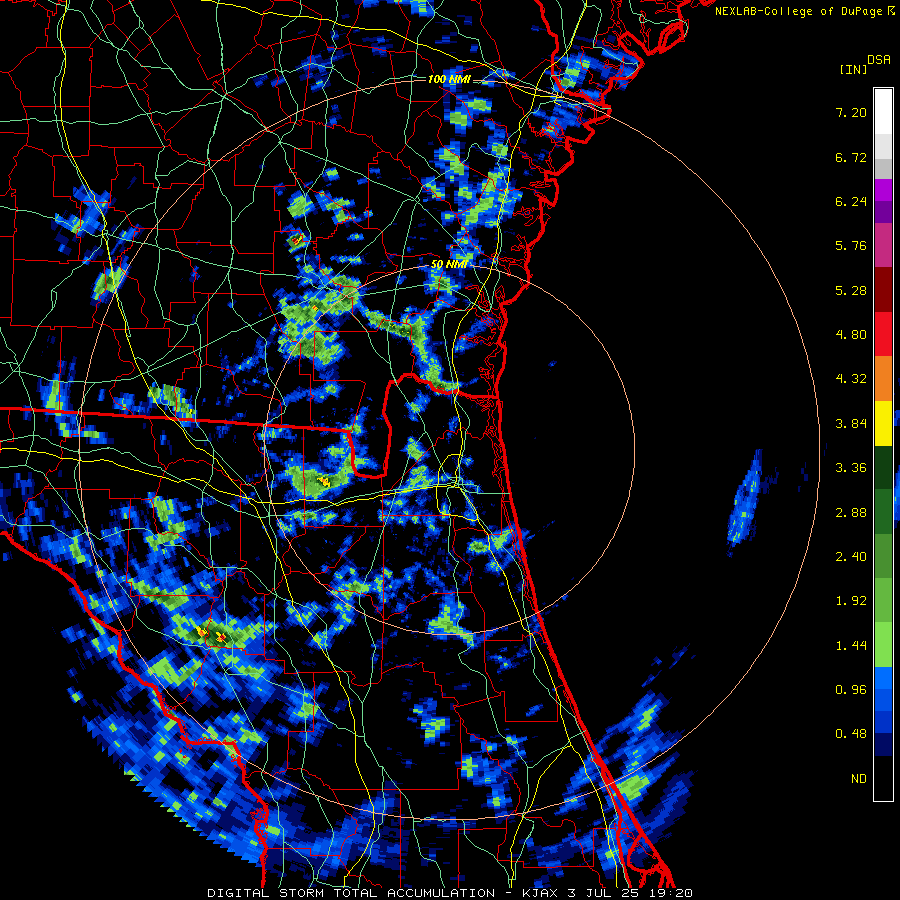The width and height of the screenshot is (900, 900).
Task: Click the NEXLAB-College of DuPage label
Action: pos(804,11)
